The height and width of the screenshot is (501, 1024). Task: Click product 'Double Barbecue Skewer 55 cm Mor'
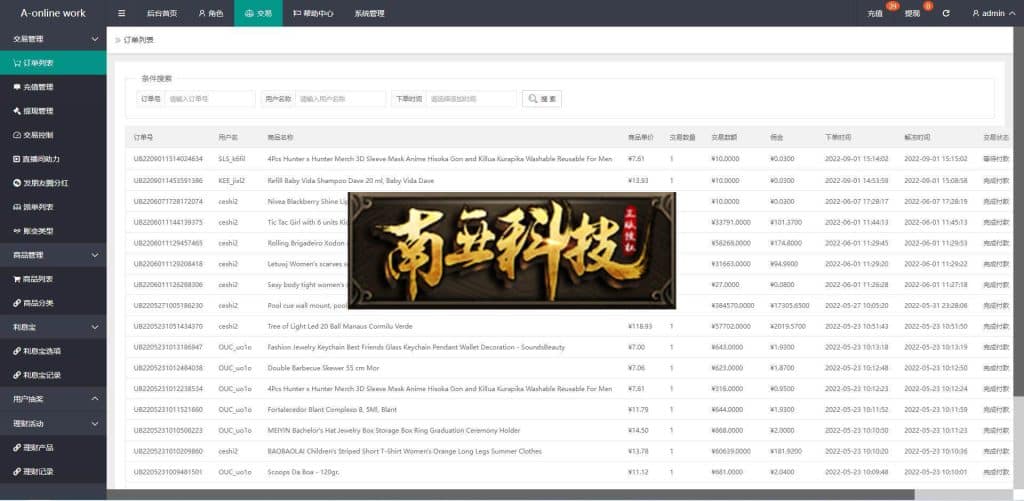(323, 368)
